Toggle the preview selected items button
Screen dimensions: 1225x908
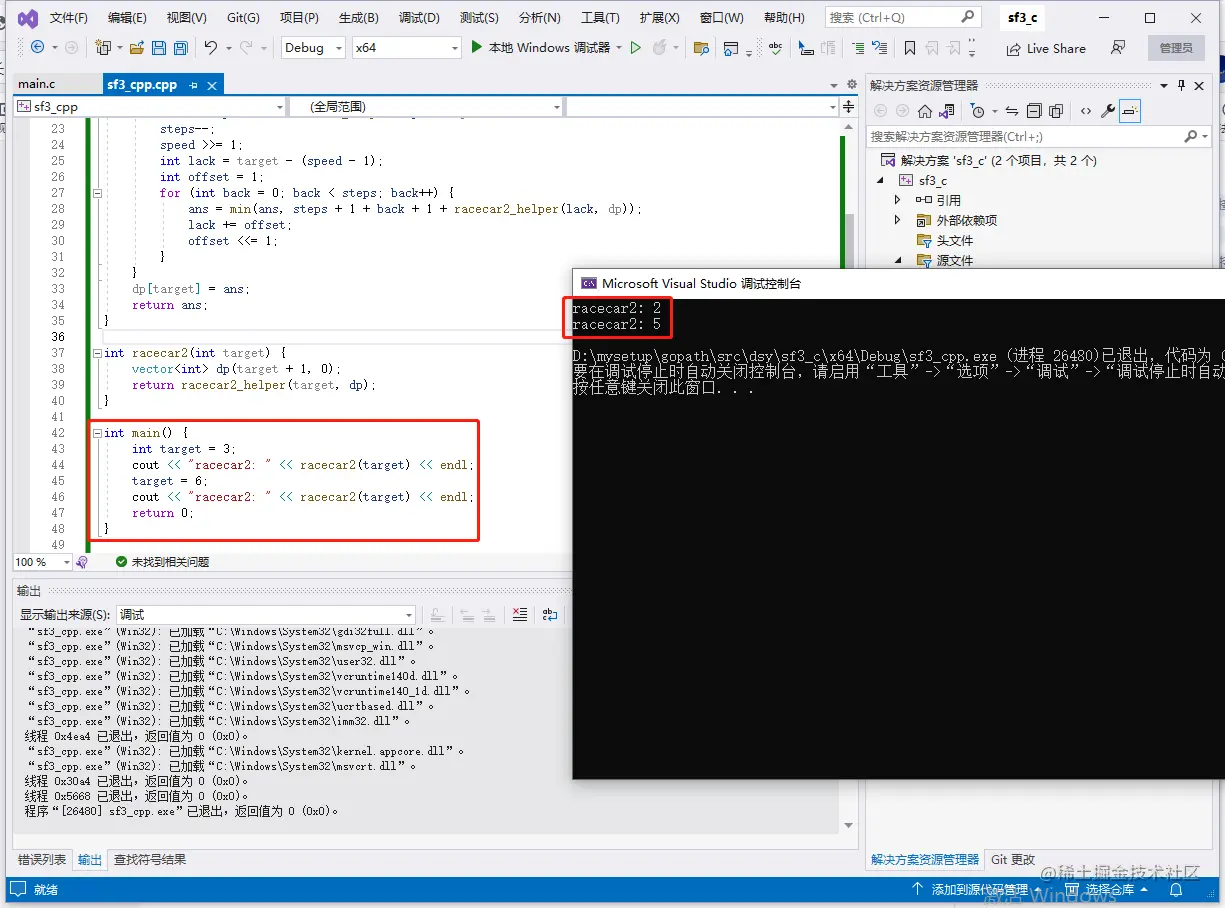pos(1130,111)
